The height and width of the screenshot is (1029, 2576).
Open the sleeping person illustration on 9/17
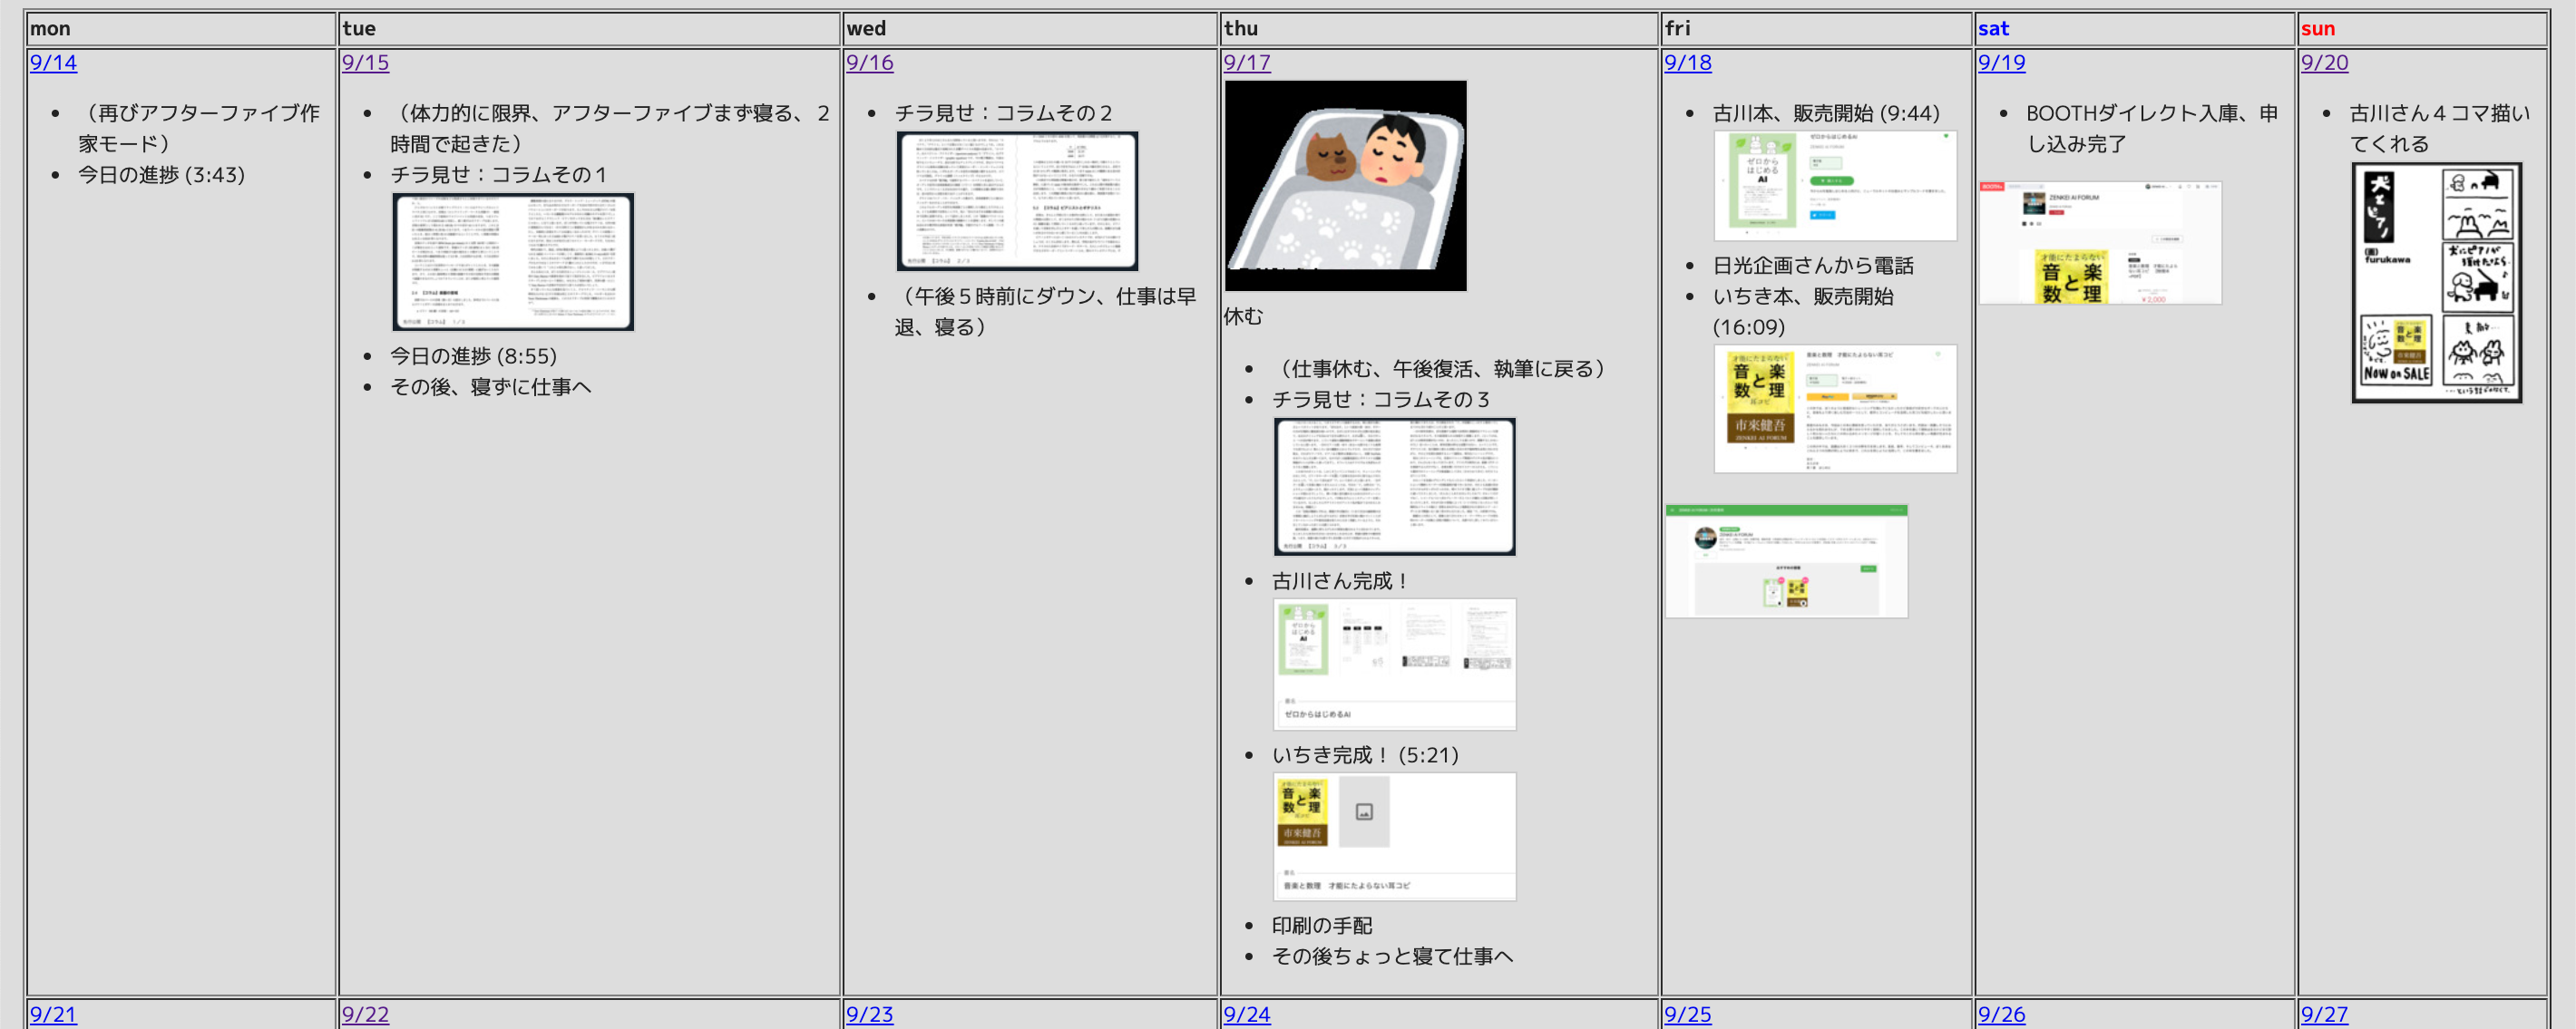coord(1345,184)
